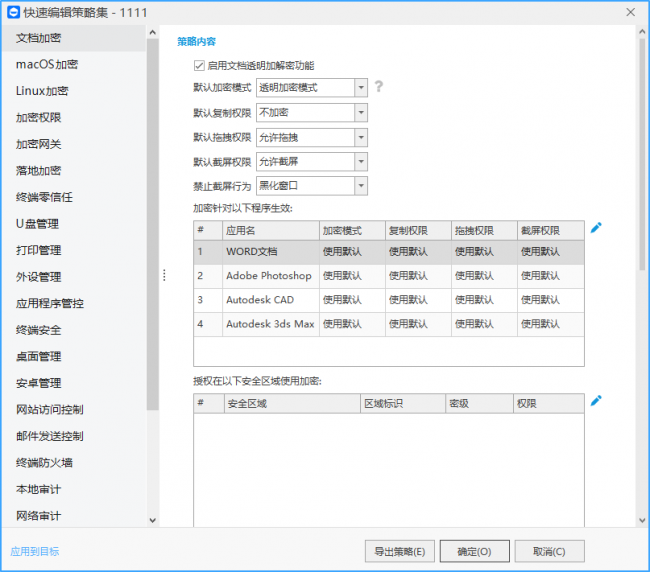The height and width of the screenshot is (572, 650).
Task: Expand the 默认截屏权限 combo box
Action: [312, 162]
